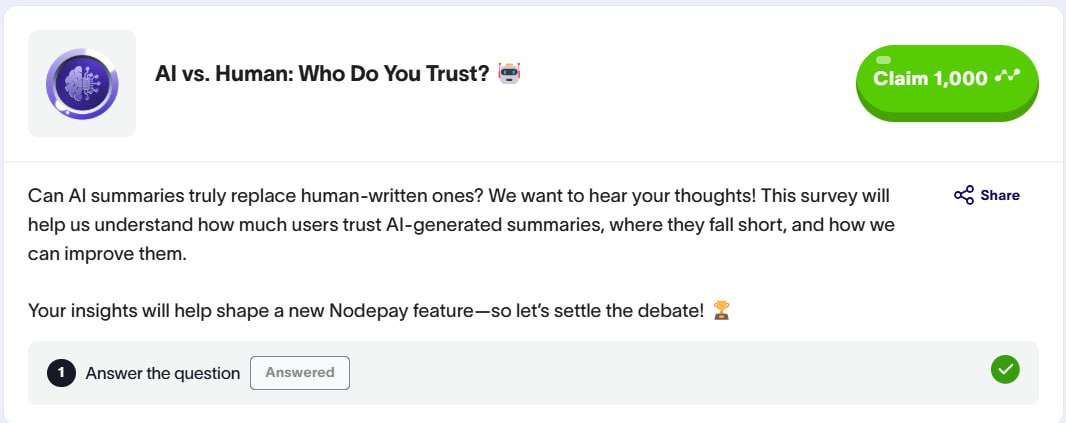Claim the 1,000 points reward
1066x423 pixels.
coord(947,82)
